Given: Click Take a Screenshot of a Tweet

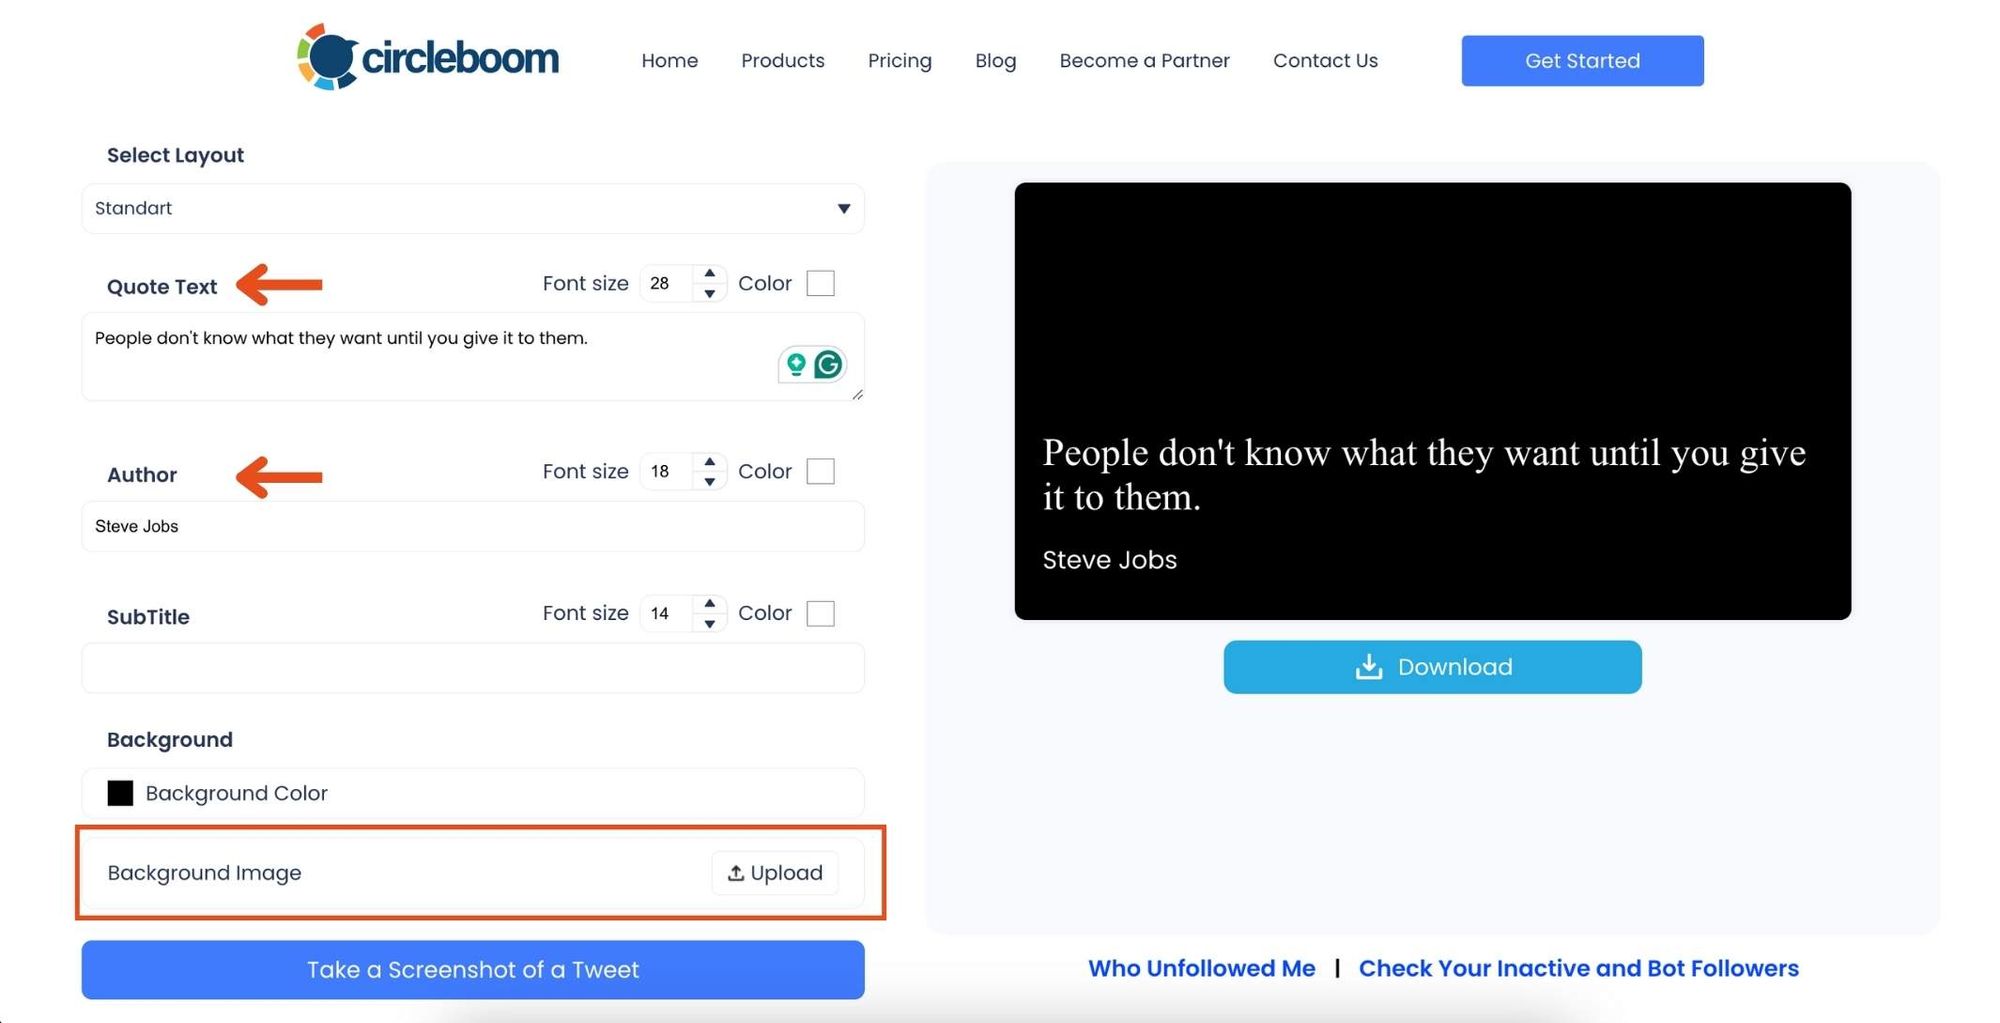Looking at the screenshot, I should 473,969.
